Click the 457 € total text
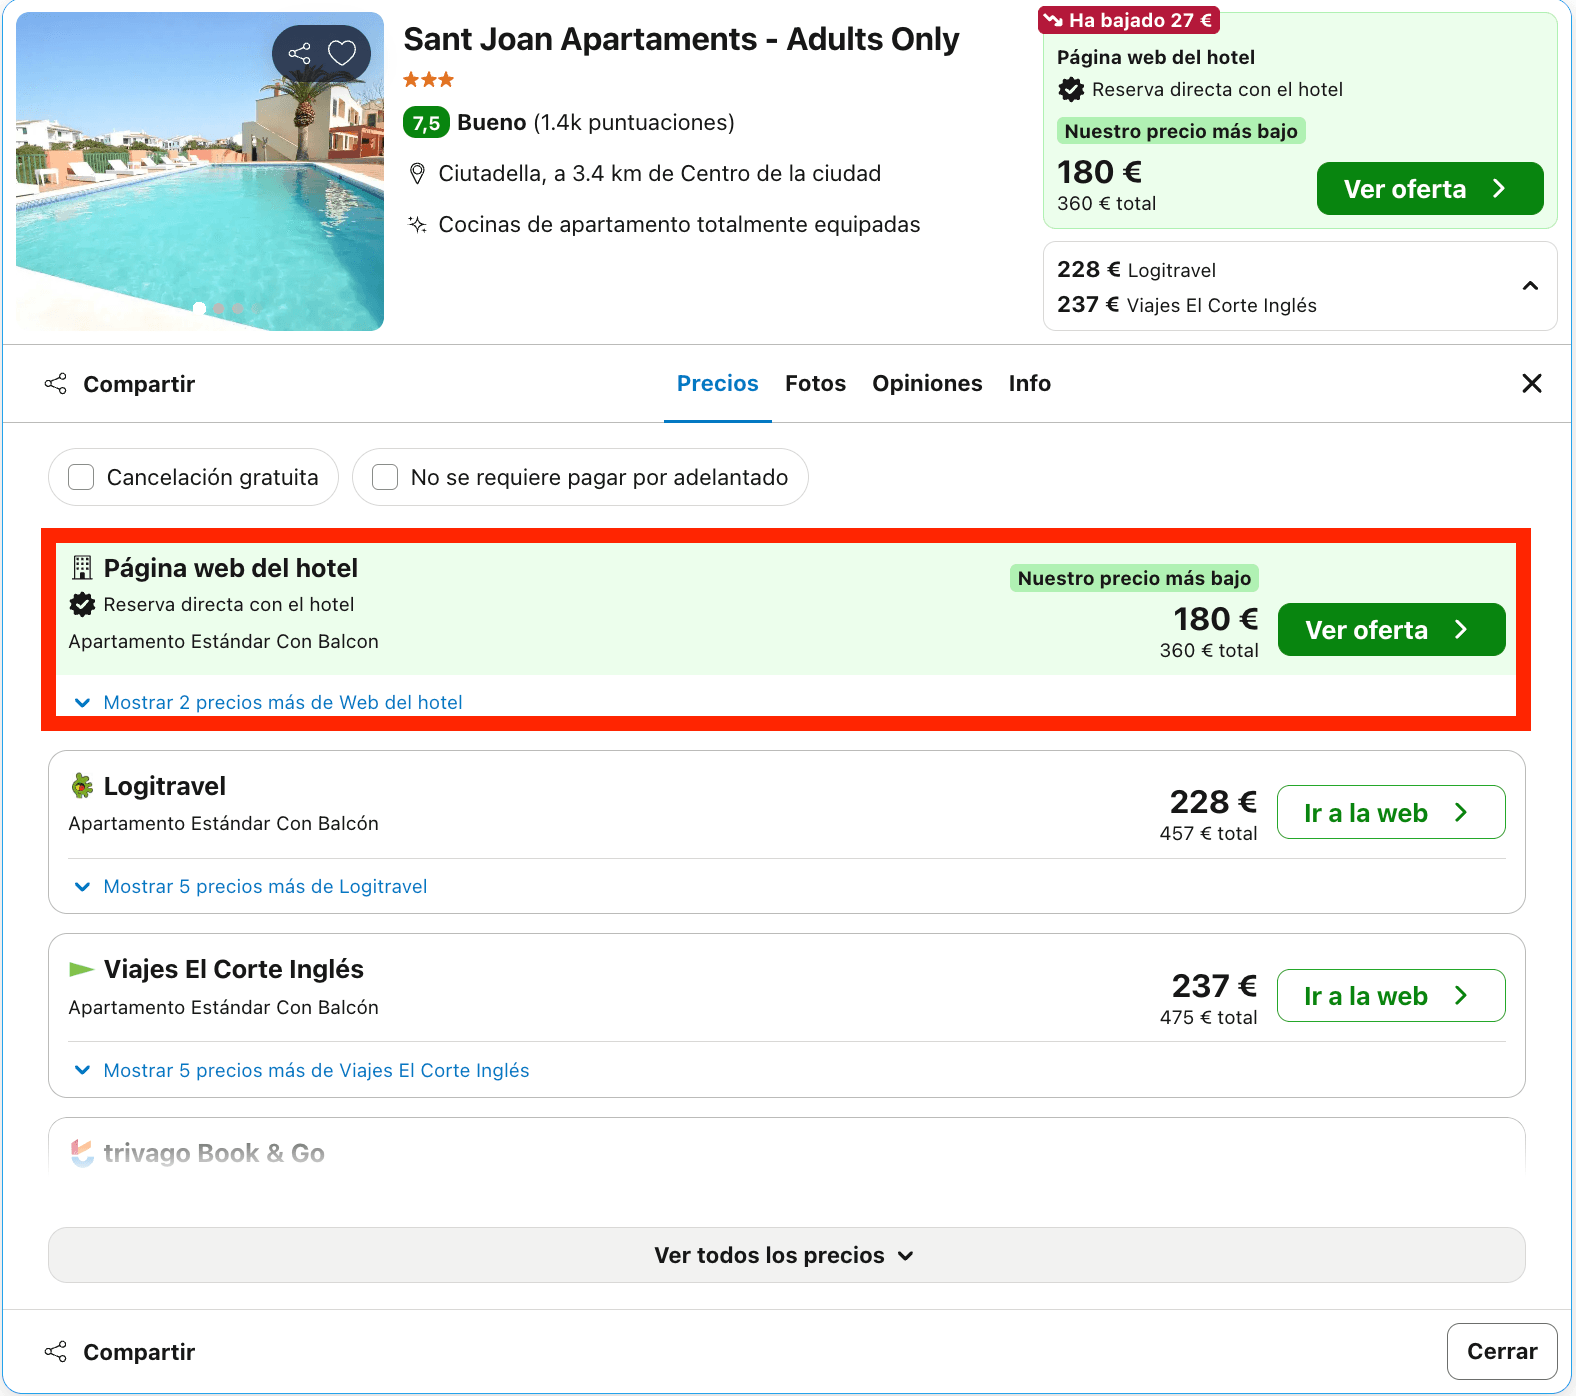 click(x=1208, y=834)
